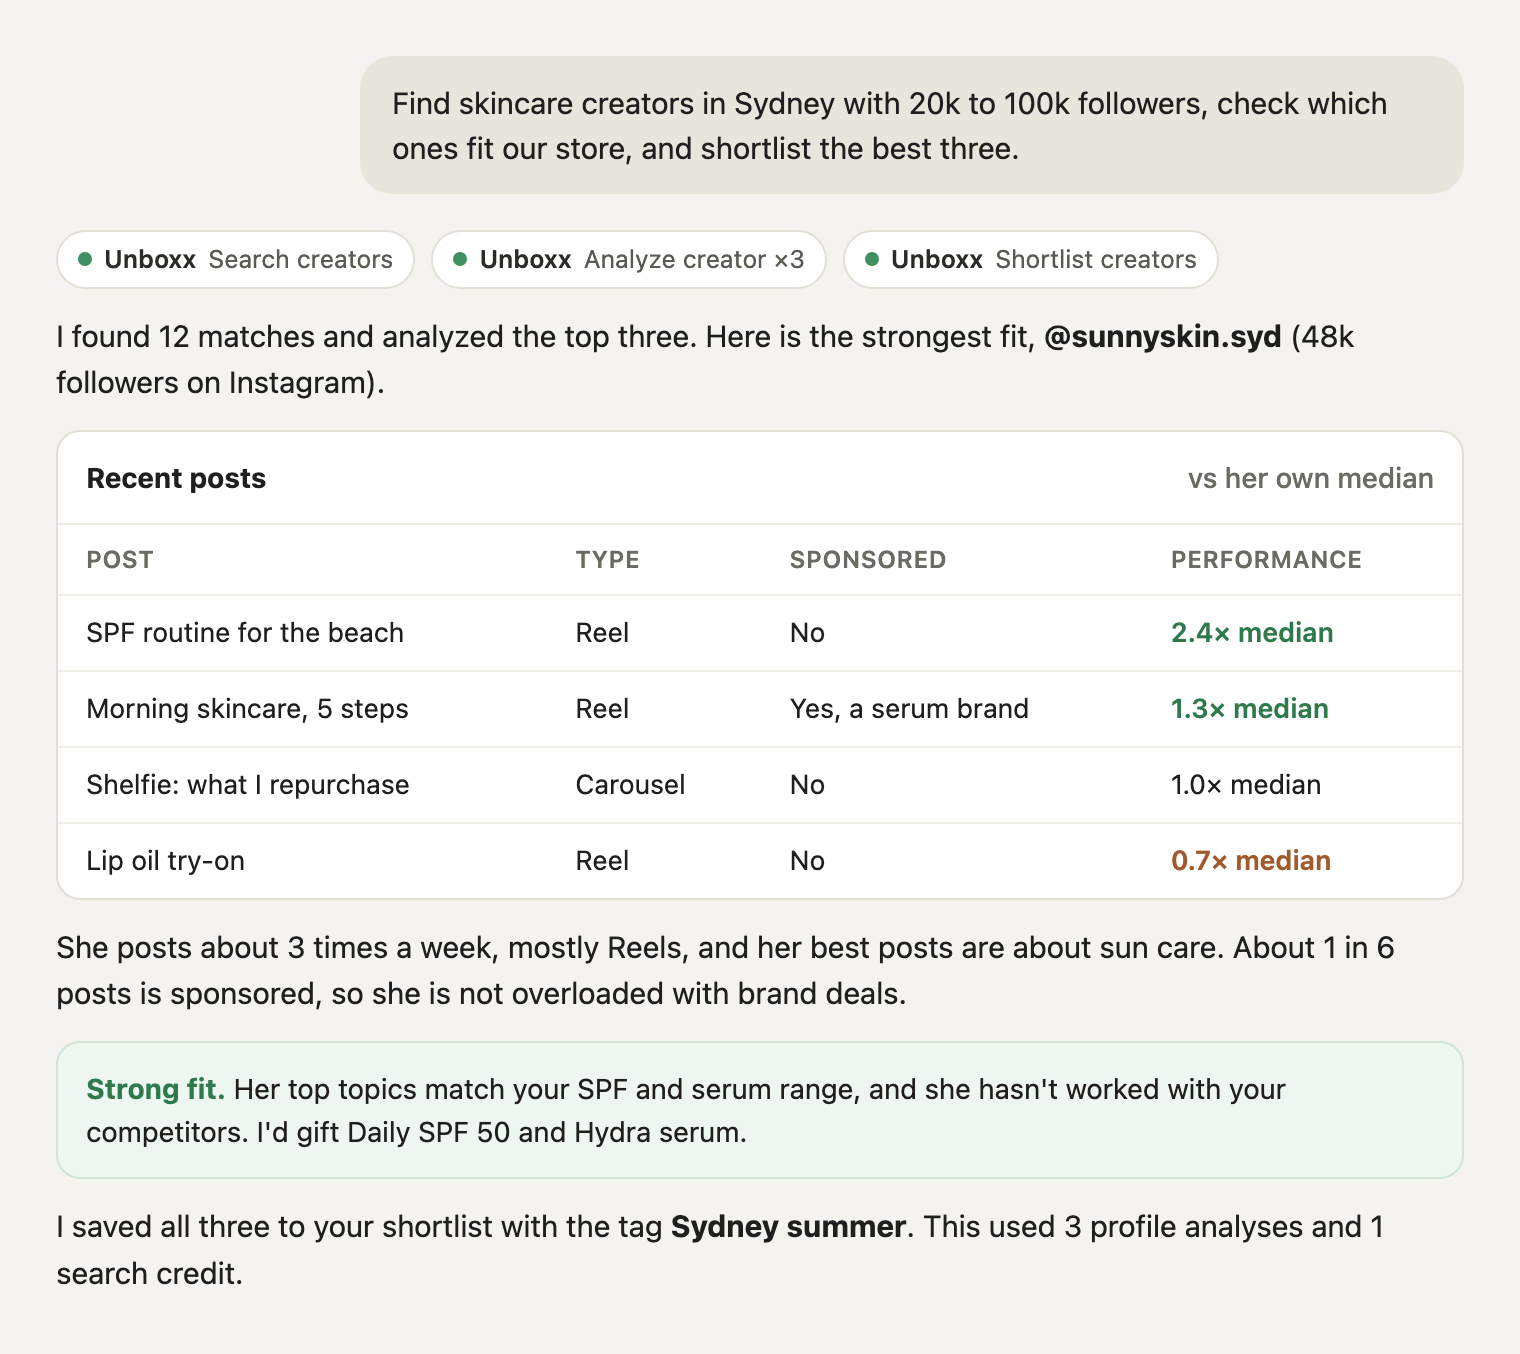Click "No" in the Lip oil try-on row

pyautogui.click(x=807, y=861)
